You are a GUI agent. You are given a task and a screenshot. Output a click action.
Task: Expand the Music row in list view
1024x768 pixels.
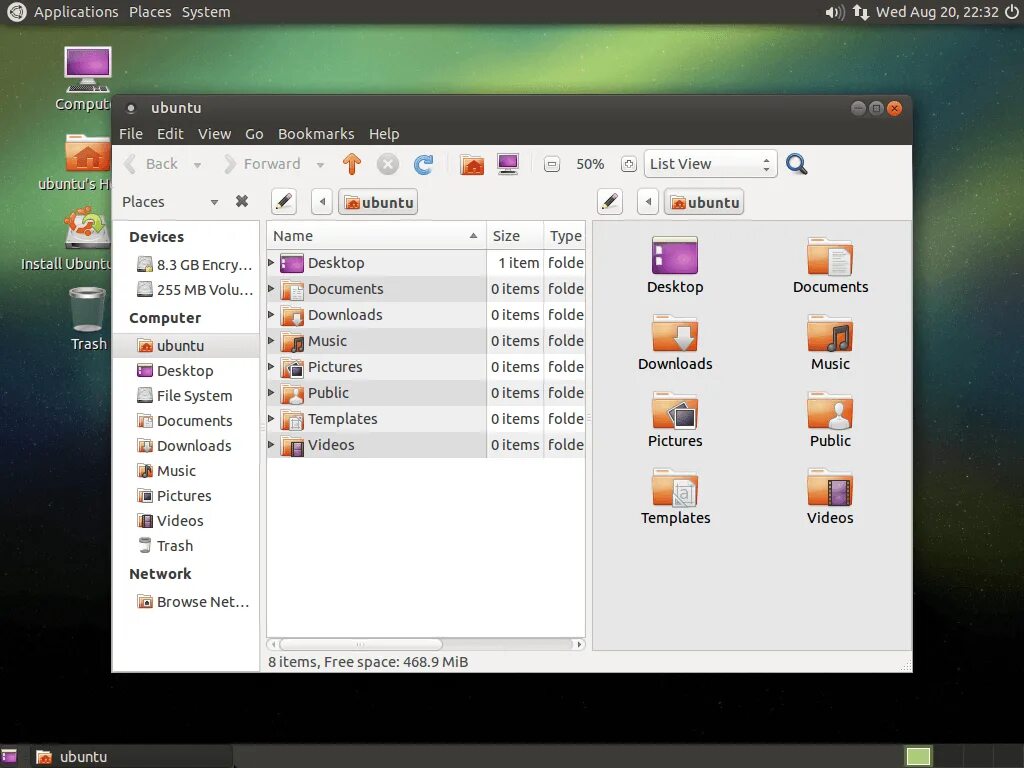tap(271, 340)
